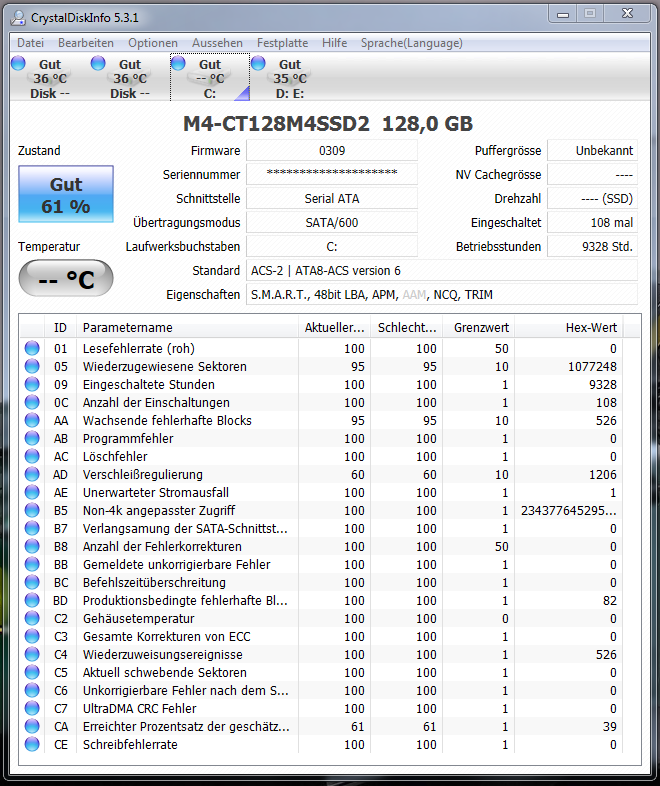
Task: Click status orb for Löschfehler
Action: point(32,456)
